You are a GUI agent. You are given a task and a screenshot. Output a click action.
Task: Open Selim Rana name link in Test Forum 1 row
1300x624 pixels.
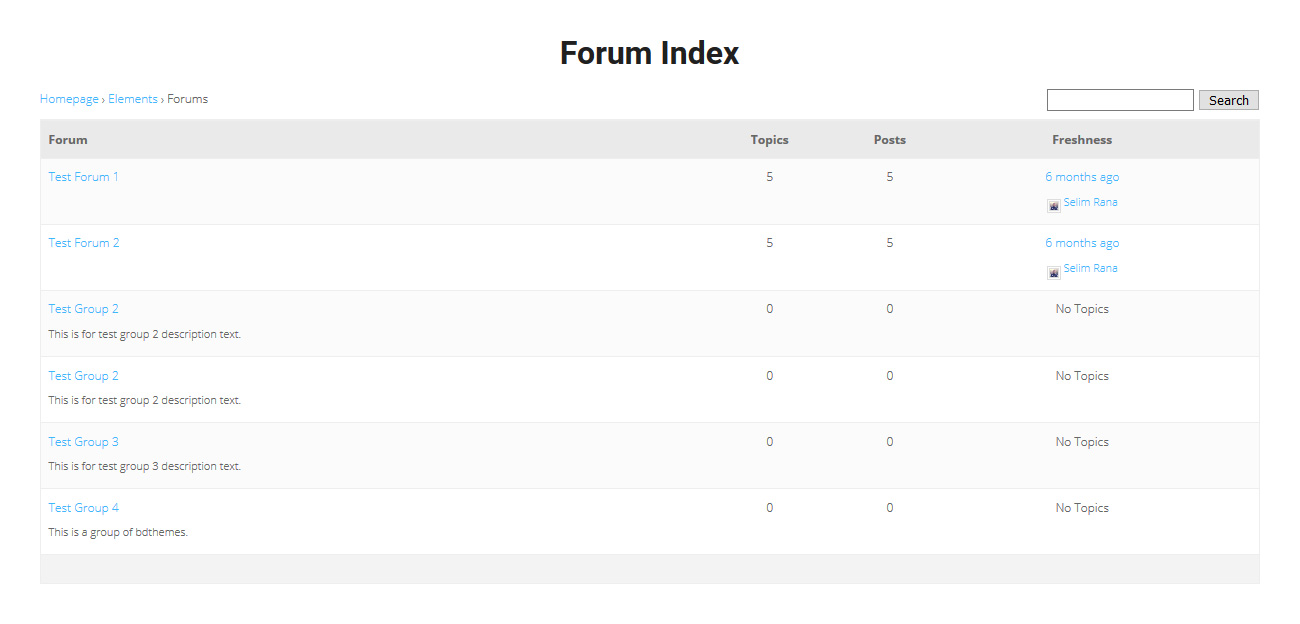click(1090, 202)
